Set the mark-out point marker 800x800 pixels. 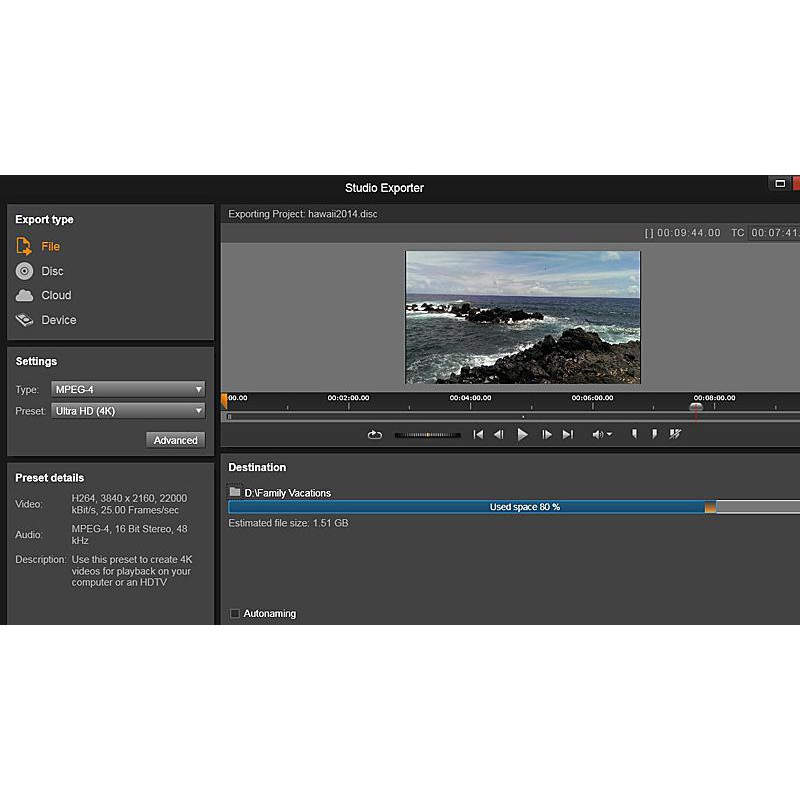coord(654,434)
